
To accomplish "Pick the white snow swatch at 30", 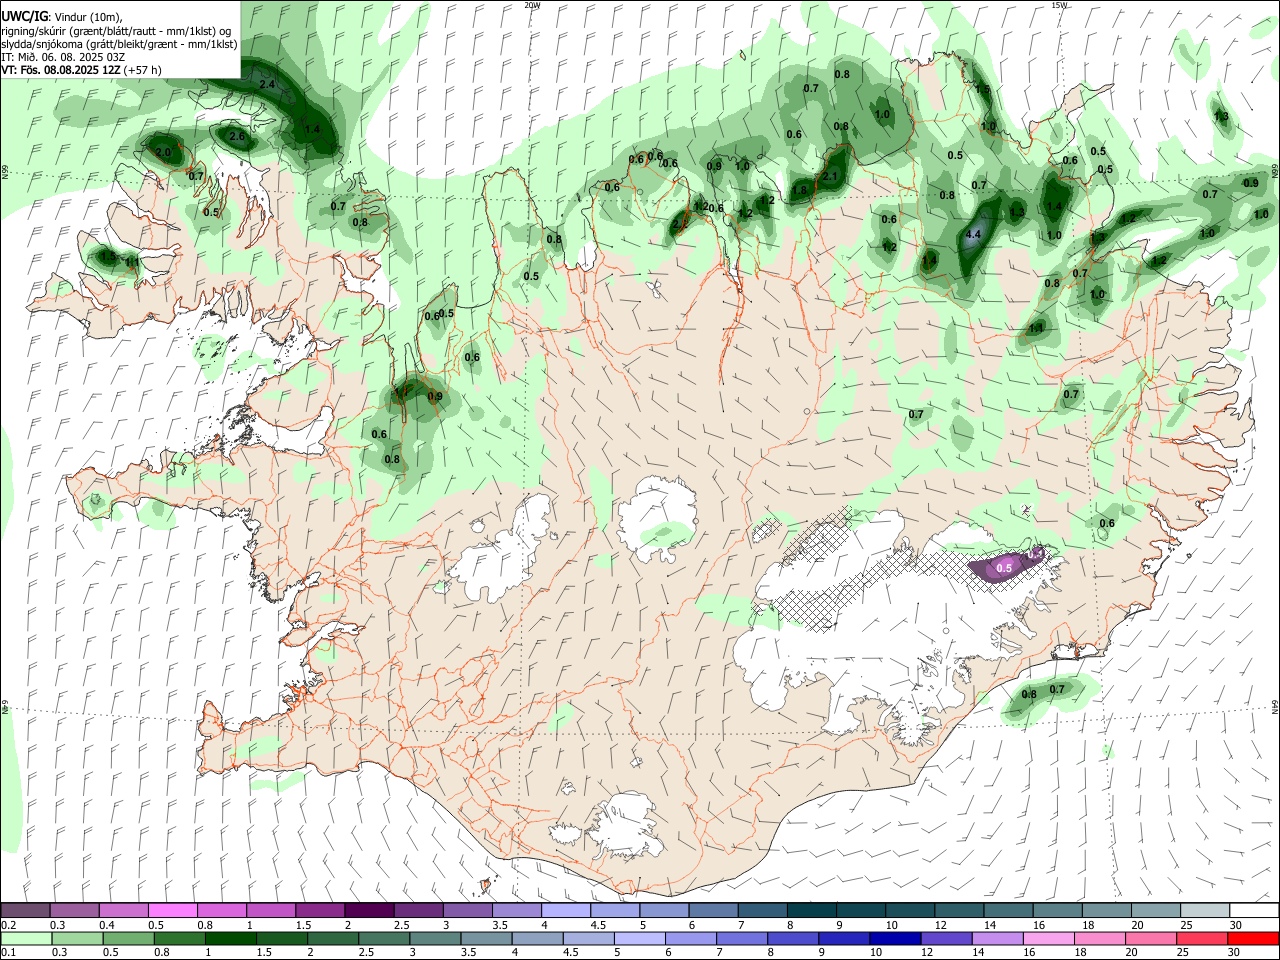I will (1254, 910).
